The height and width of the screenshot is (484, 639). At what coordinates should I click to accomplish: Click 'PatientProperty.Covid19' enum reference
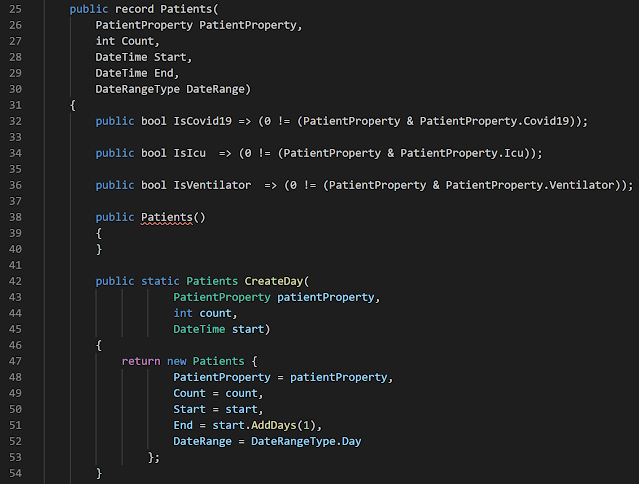[x=494, y=121]
